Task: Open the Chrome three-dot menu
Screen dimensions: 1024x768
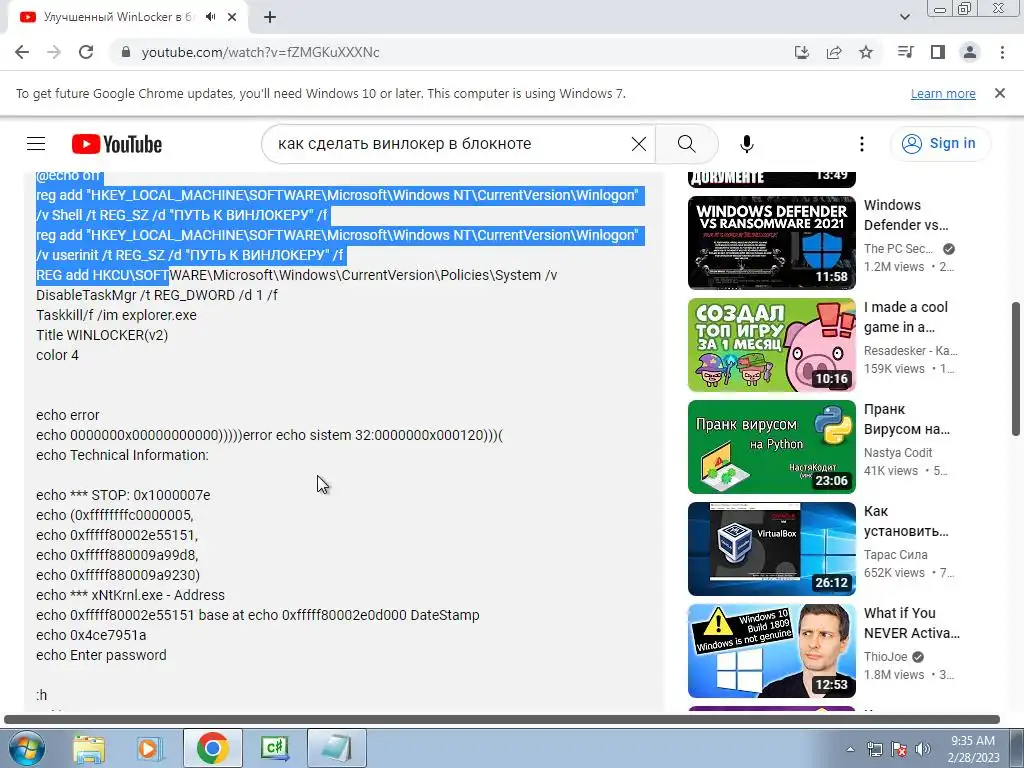Action: pyautogui.click(x=1002, y=52)
